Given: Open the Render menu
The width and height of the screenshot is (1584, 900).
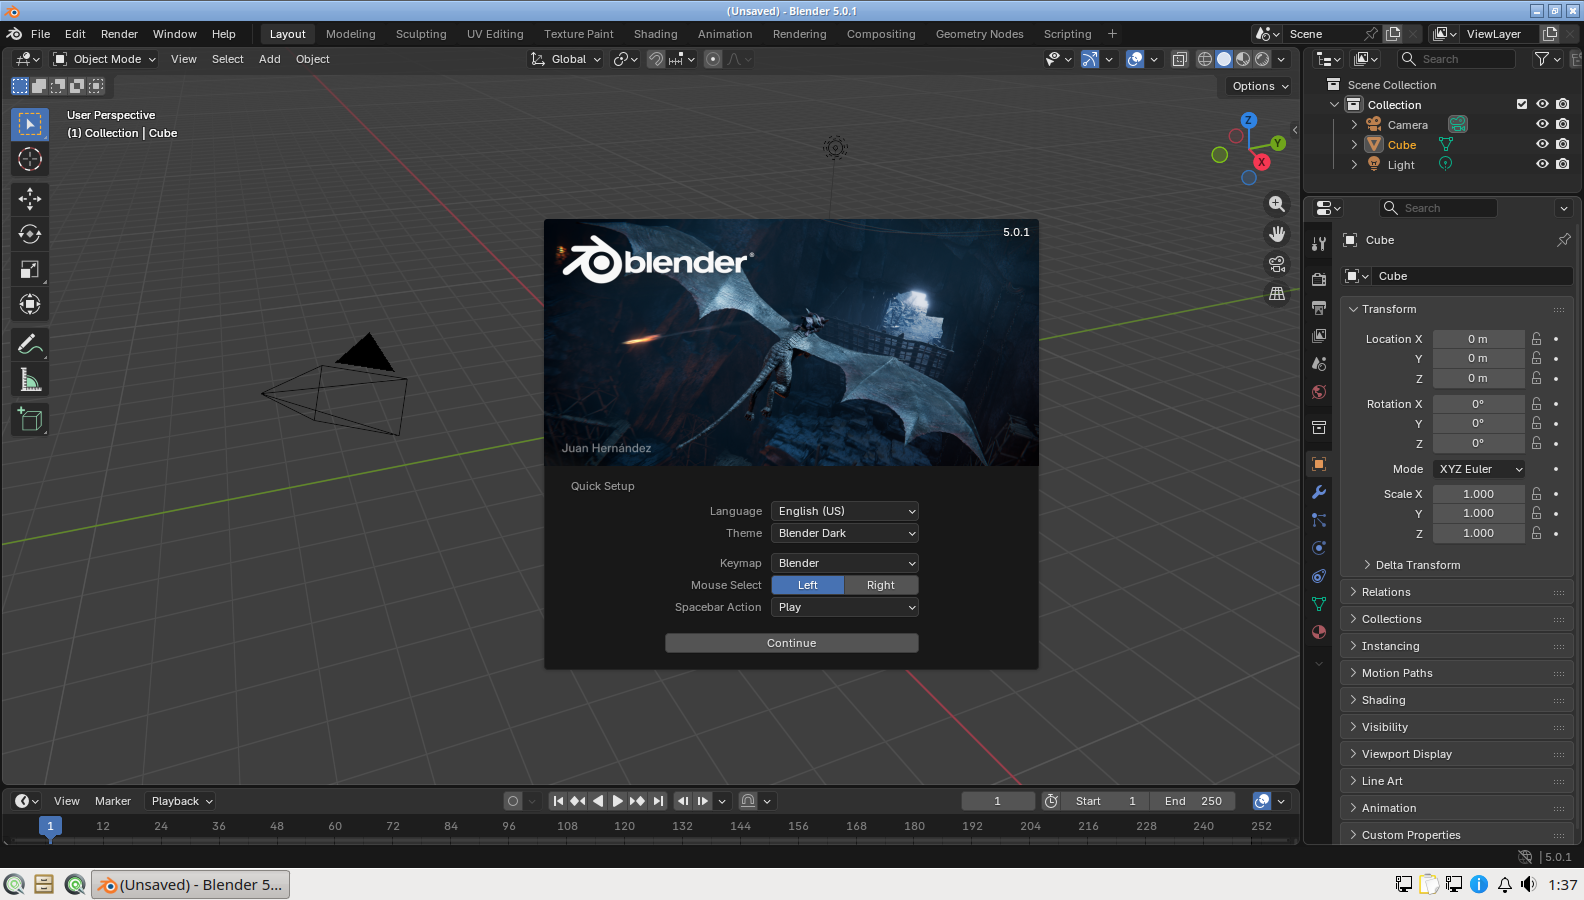Looking at the screenshot, I should click(119, 34).
